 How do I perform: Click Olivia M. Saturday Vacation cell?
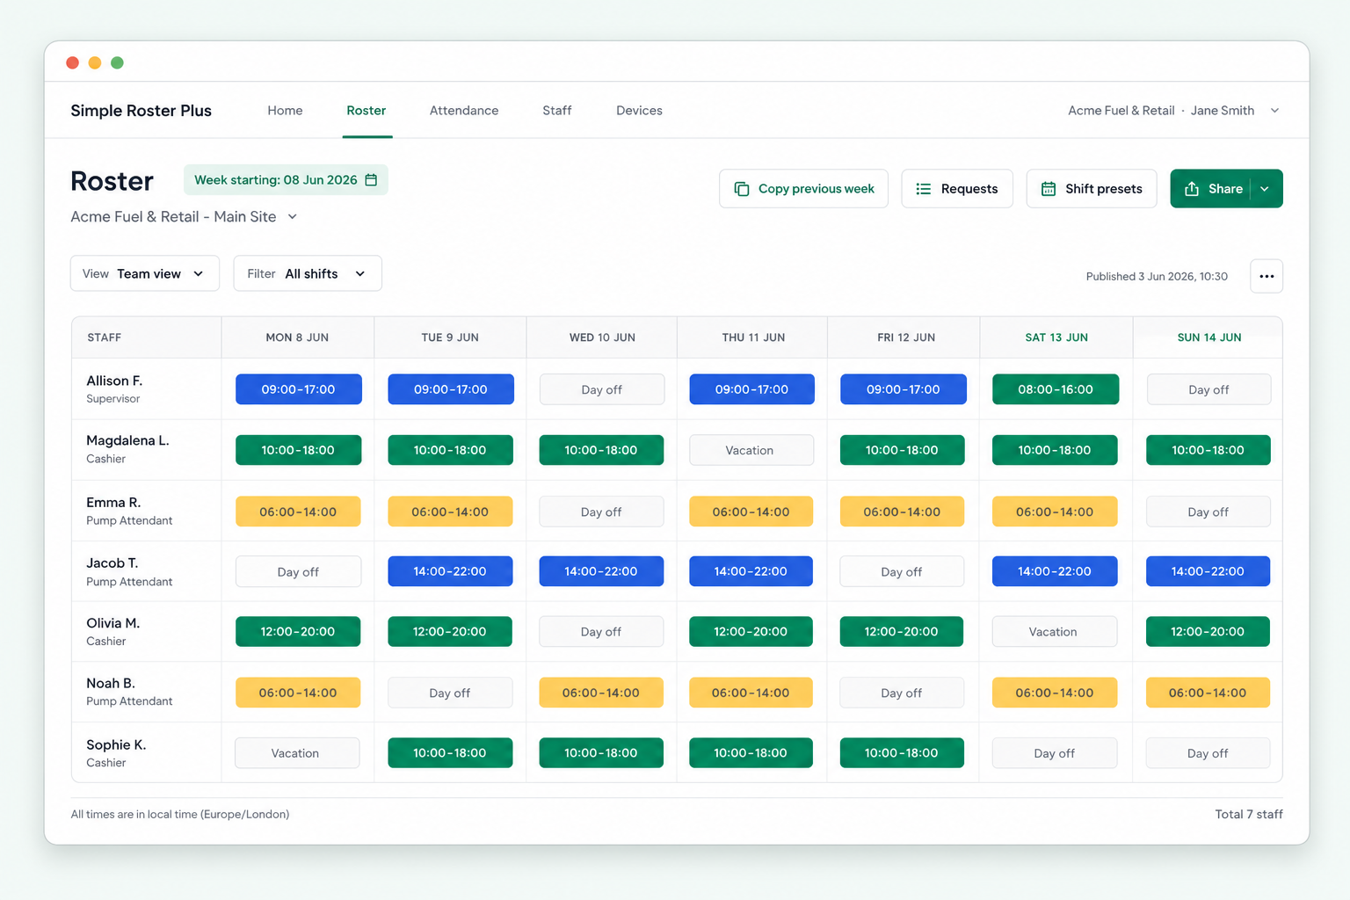pos(1054,631)
